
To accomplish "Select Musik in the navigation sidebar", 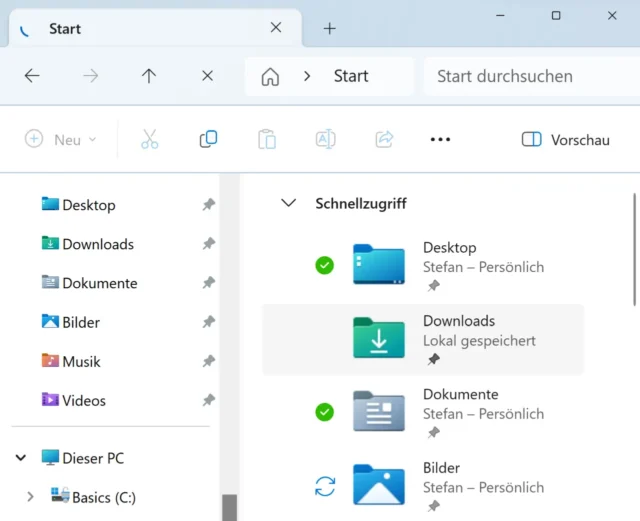I will (81, 361).
